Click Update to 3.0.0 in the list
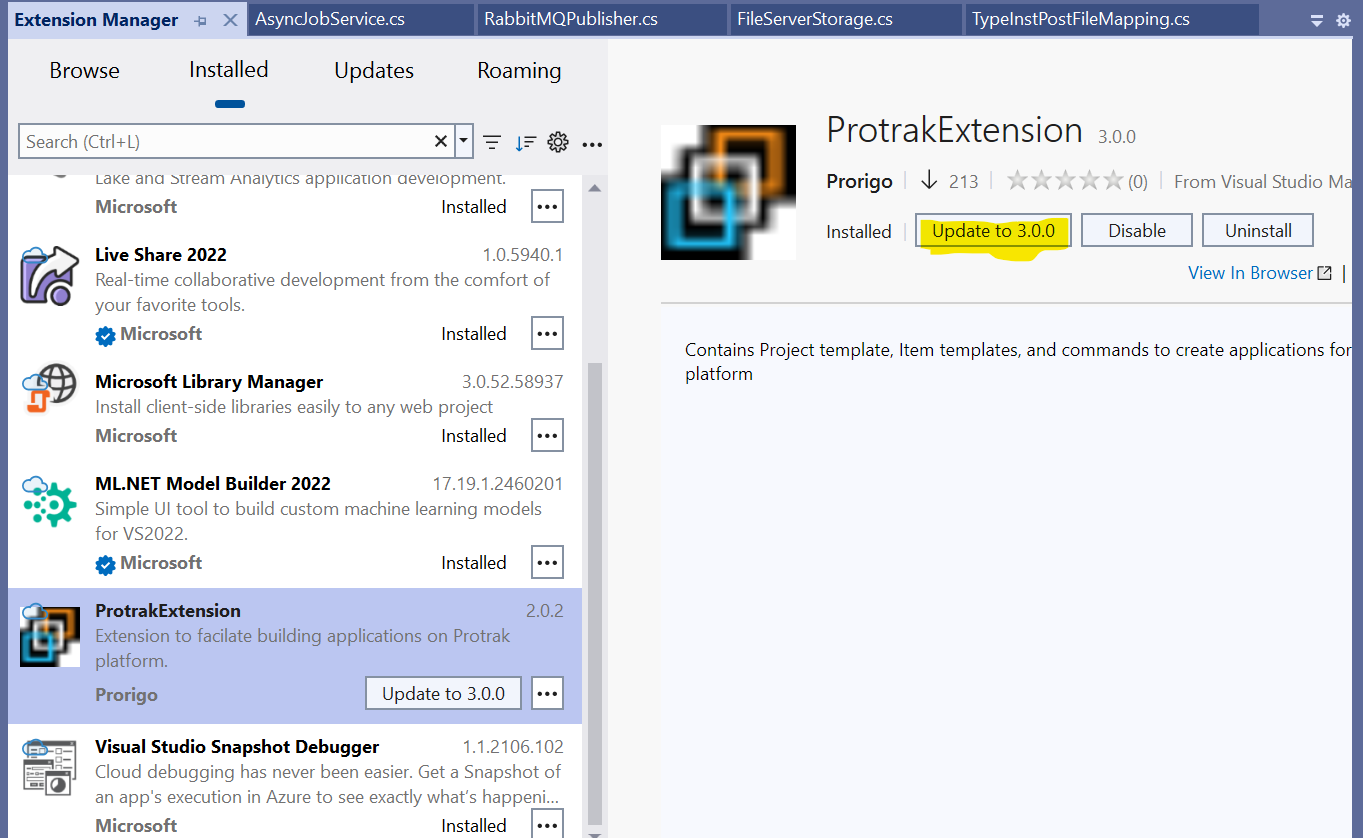 [x=443, y=693]
